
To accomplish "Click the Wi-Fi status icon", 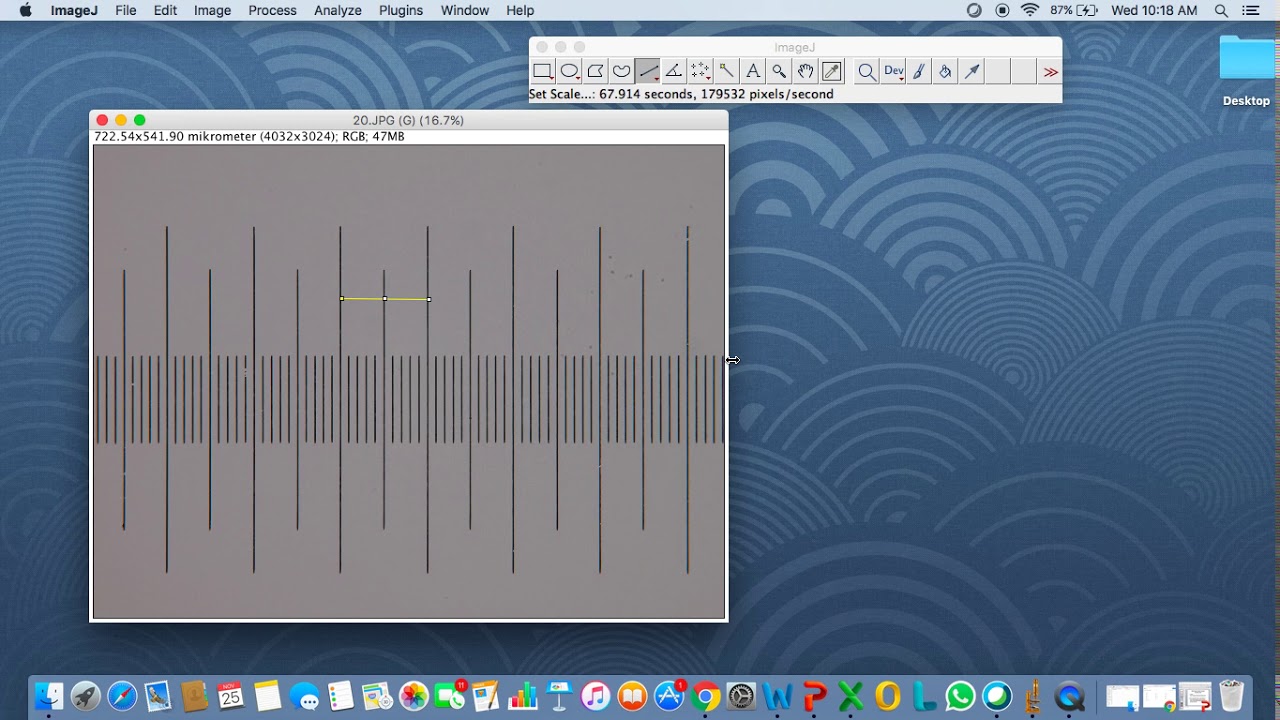I will 1030,10.
